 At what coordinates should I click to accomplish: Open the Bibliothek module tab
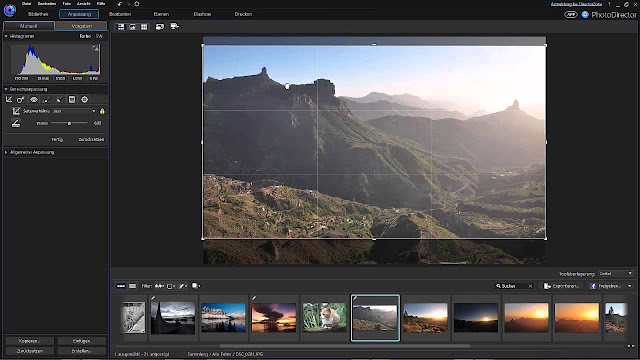coord(38,14)
